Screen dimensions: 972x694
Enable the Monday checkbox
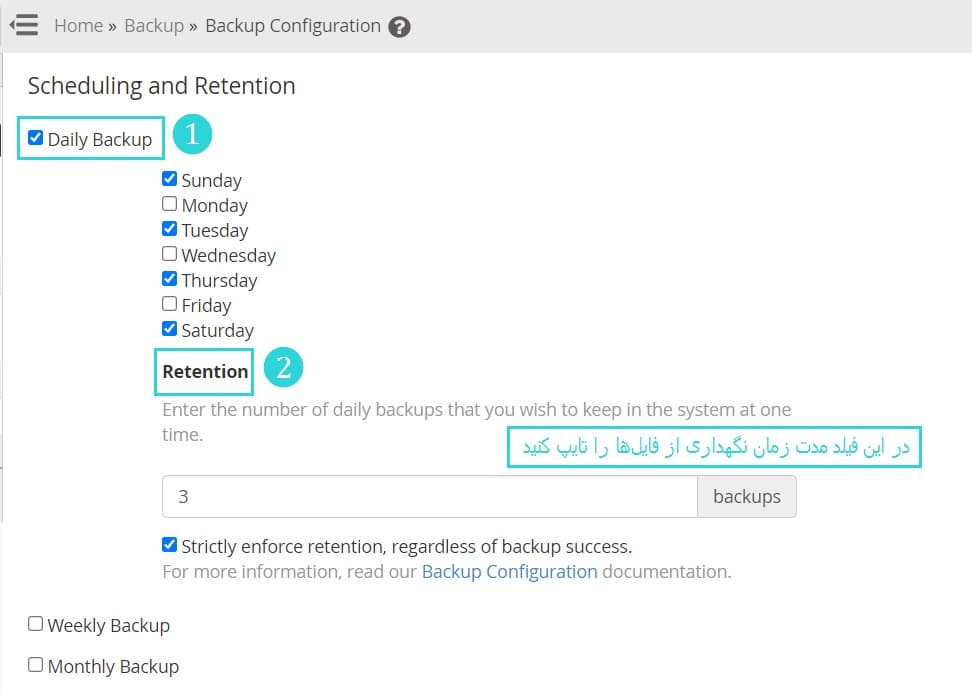click(169, 203)
